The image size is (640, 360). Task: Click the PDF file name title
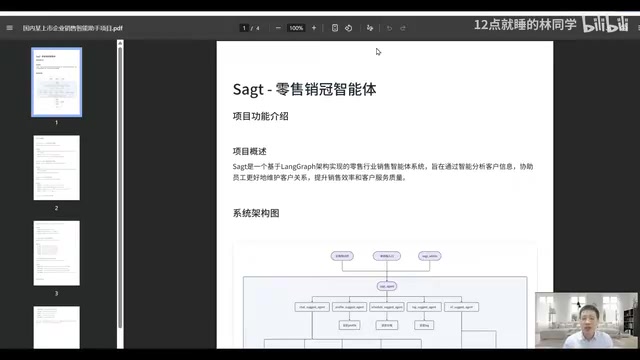tap(73, 28)
